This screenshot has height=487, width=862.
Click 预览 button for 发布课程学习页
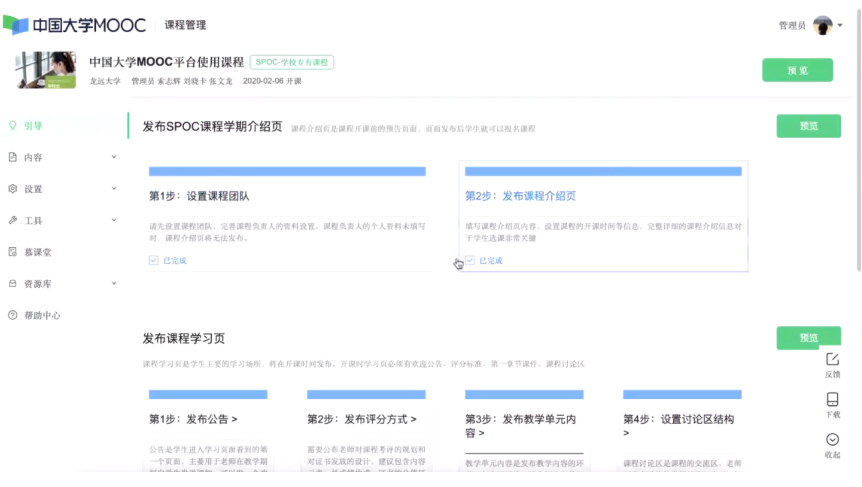click(x=809, y=337)
